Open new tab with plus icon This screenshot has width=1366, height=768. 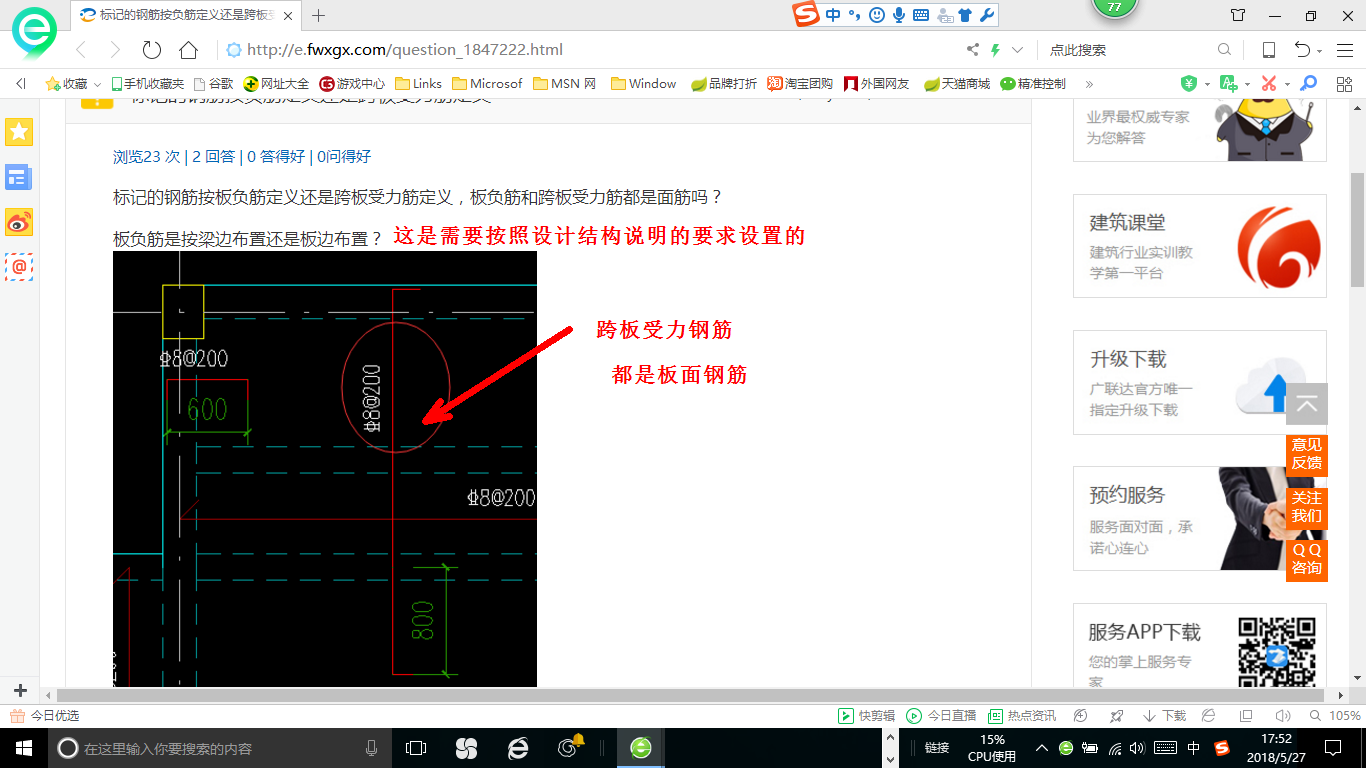319,15
